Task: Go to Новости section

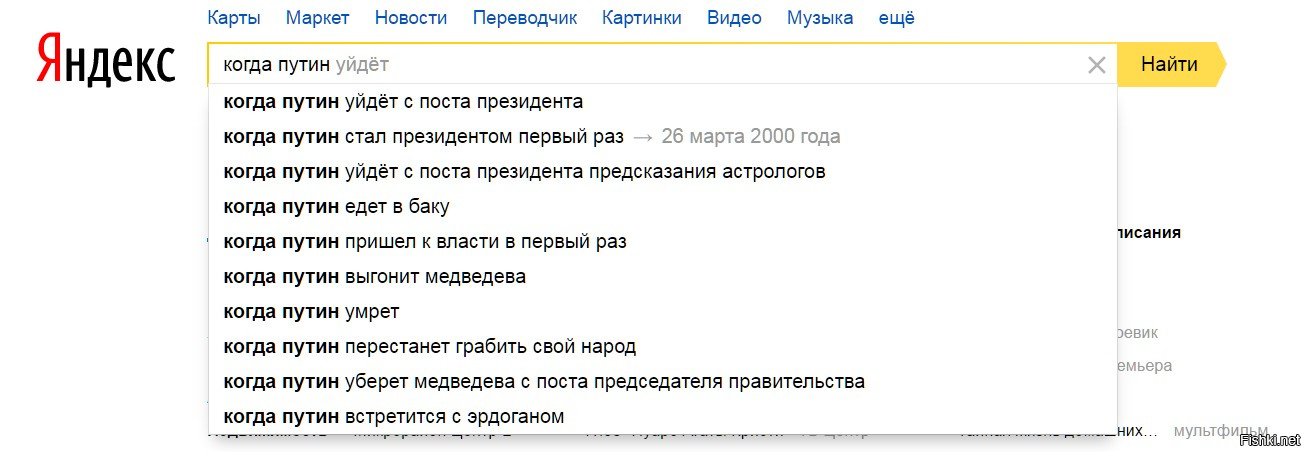Action: (x=411, y=17)
